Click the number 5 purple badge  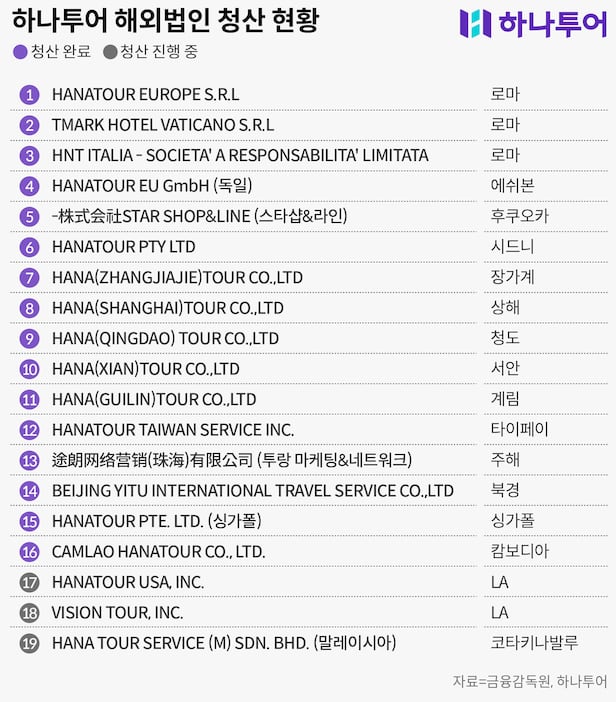click(x=29, y=216)
